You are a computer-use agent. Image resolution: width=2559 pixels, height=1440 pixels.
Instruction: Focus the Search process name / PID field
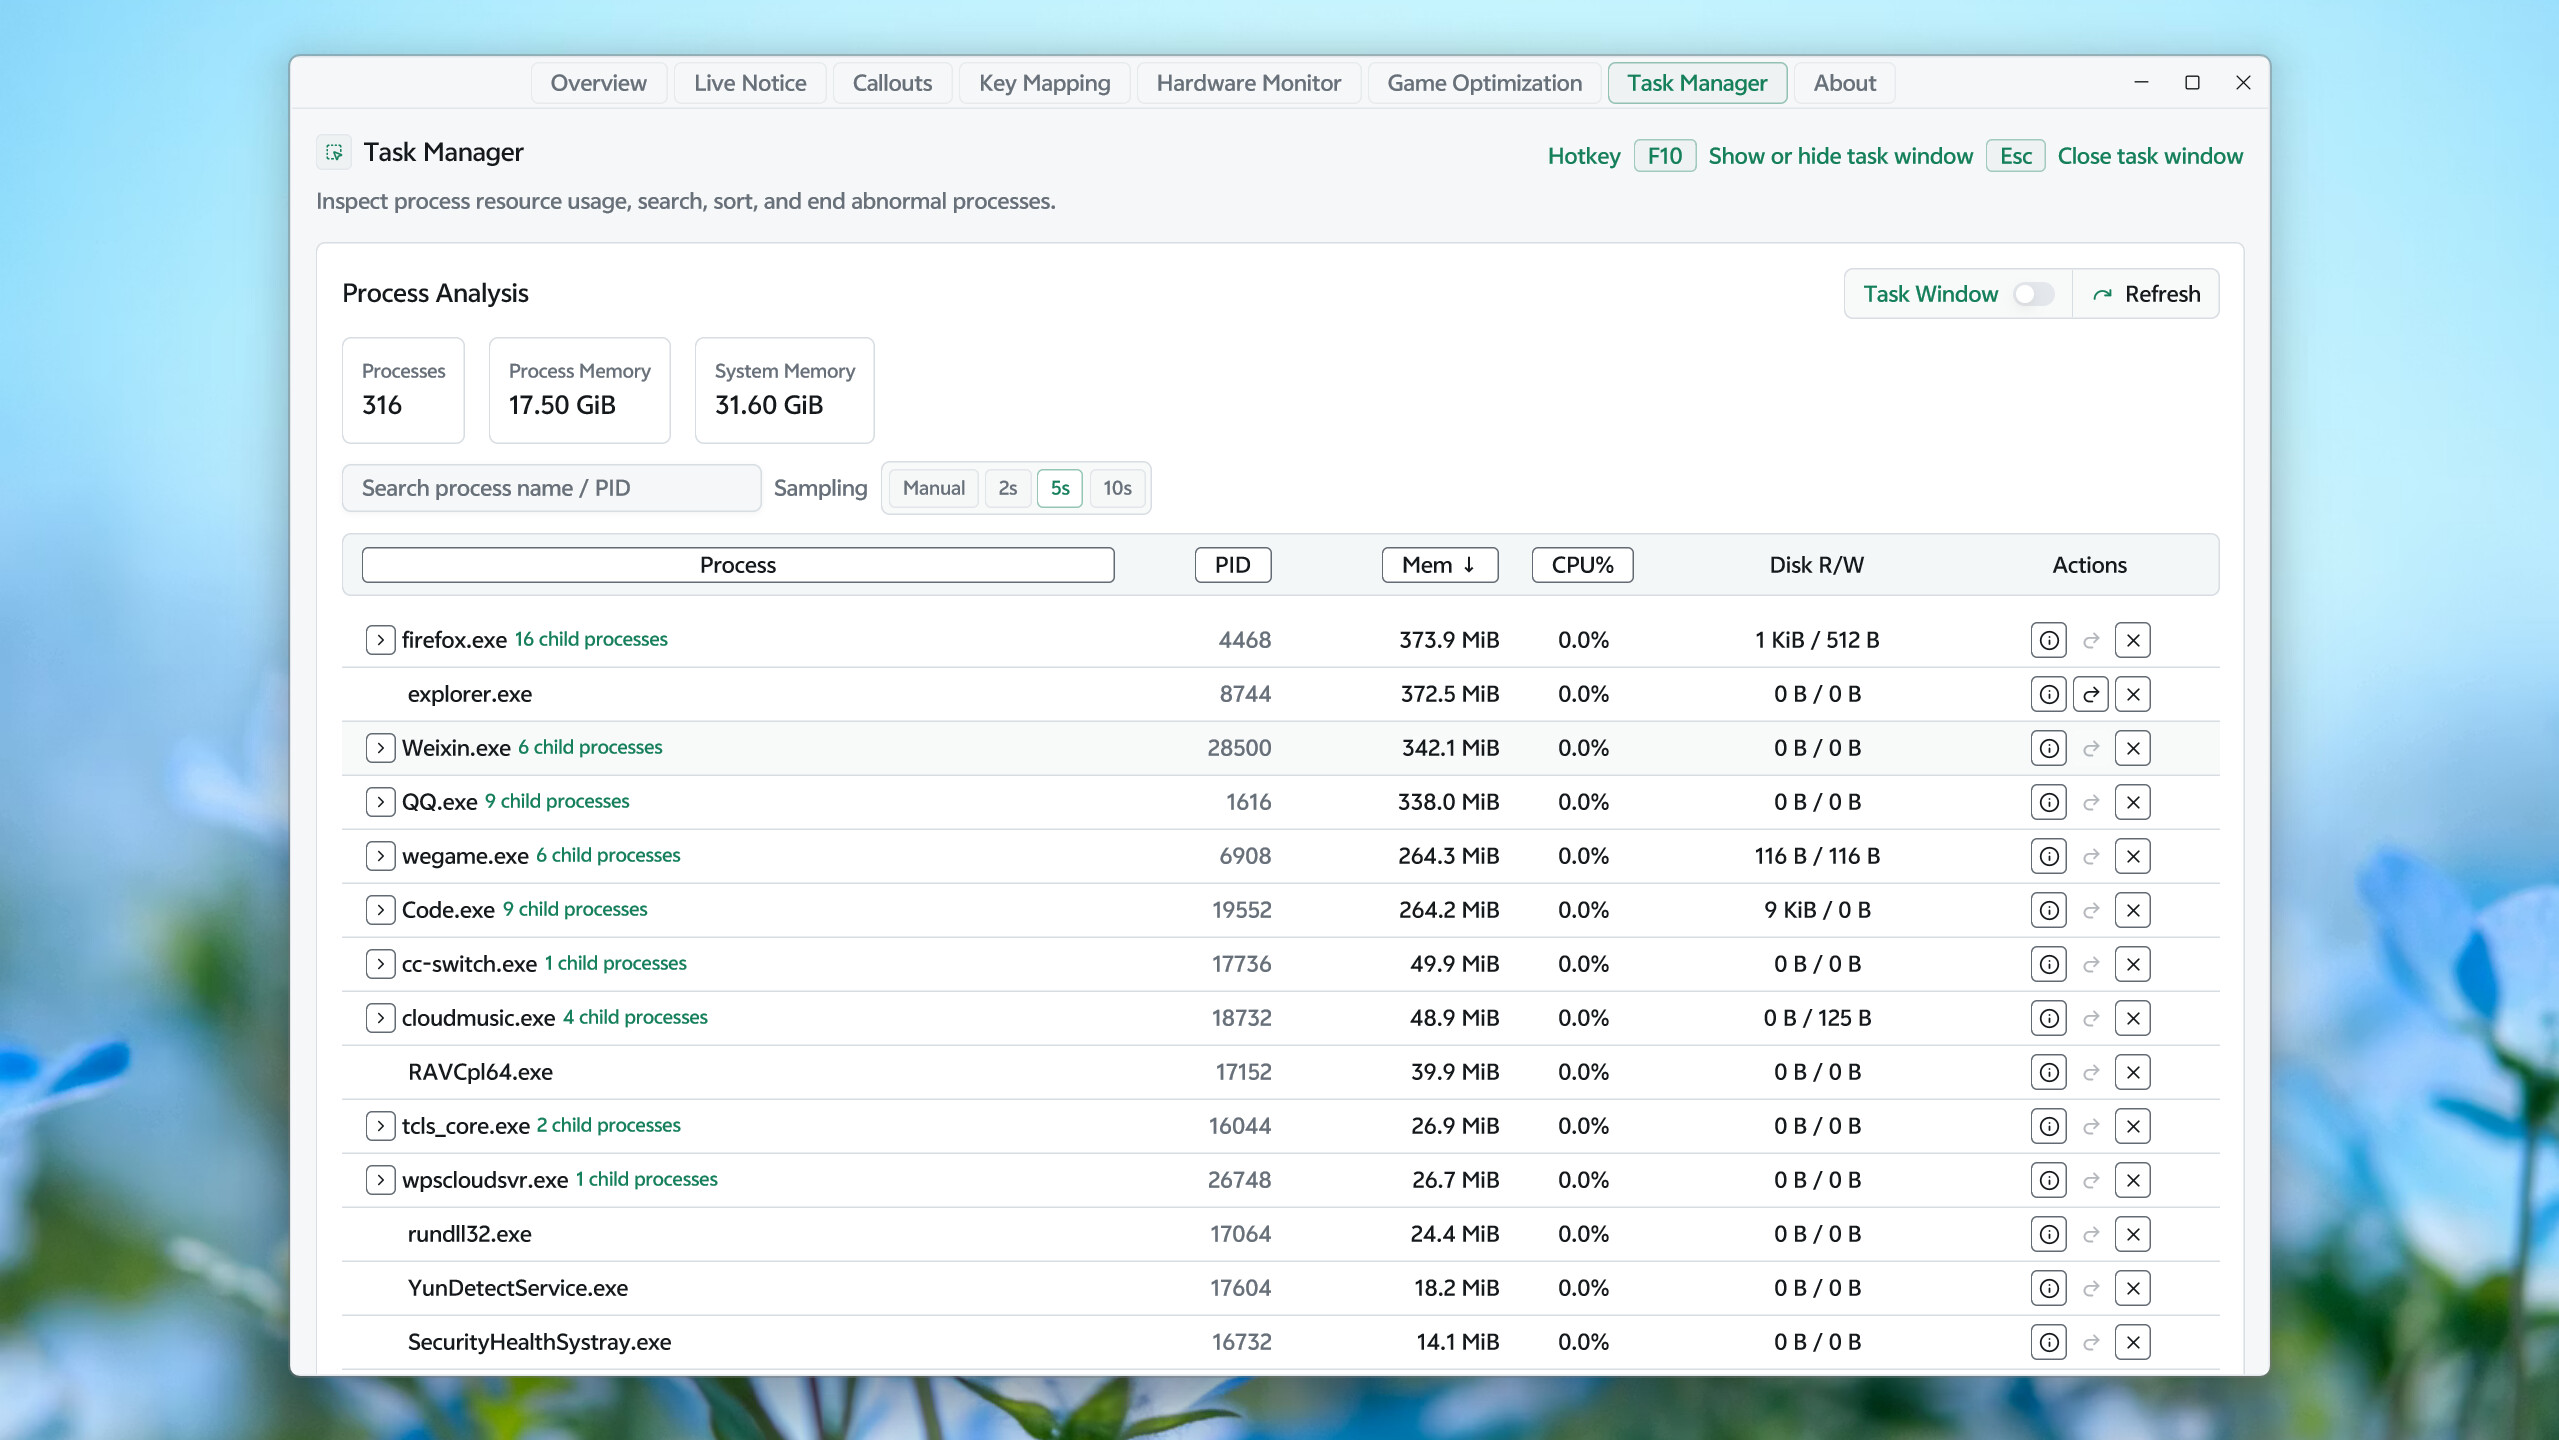coord(551,488)
